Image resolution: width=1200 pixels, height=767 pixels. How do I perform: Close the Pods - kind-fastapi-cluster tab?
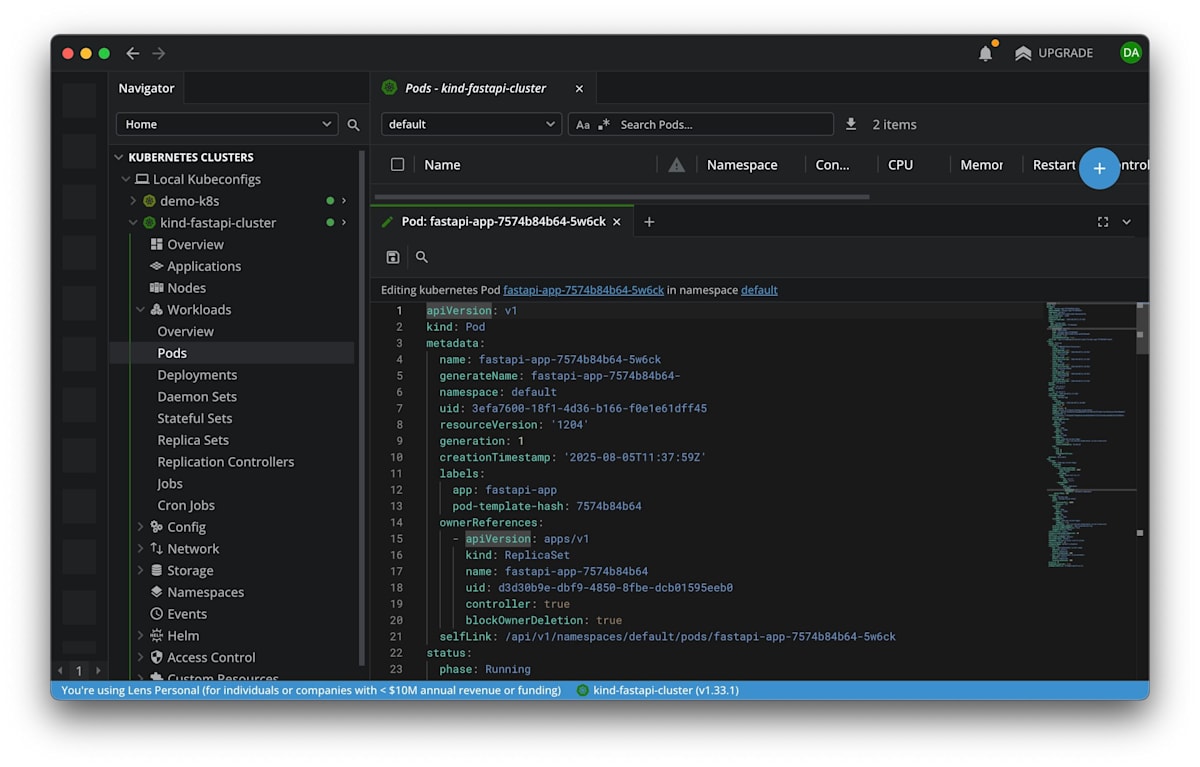pyautogui.click(x=579, y=88)
